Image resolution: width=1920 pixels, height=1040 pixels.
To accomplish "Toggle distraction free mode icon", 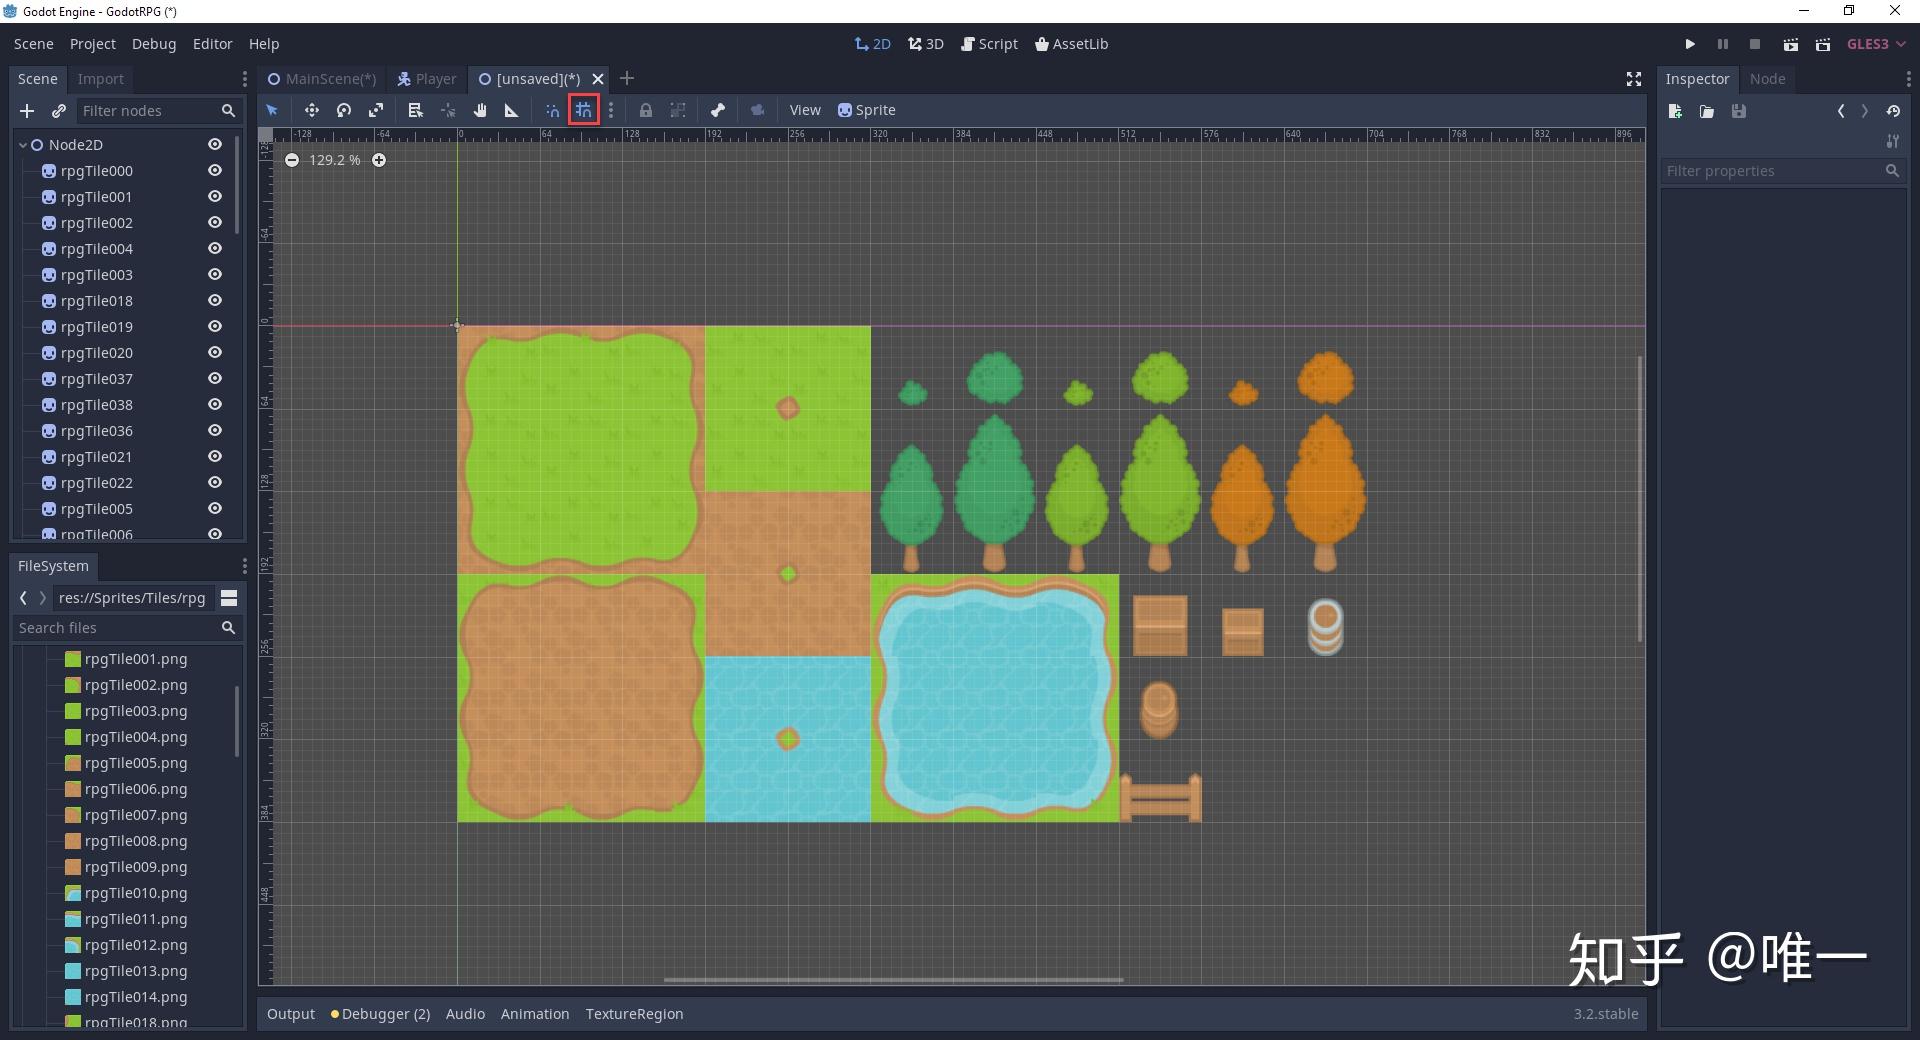I will tap(1634, 79).
